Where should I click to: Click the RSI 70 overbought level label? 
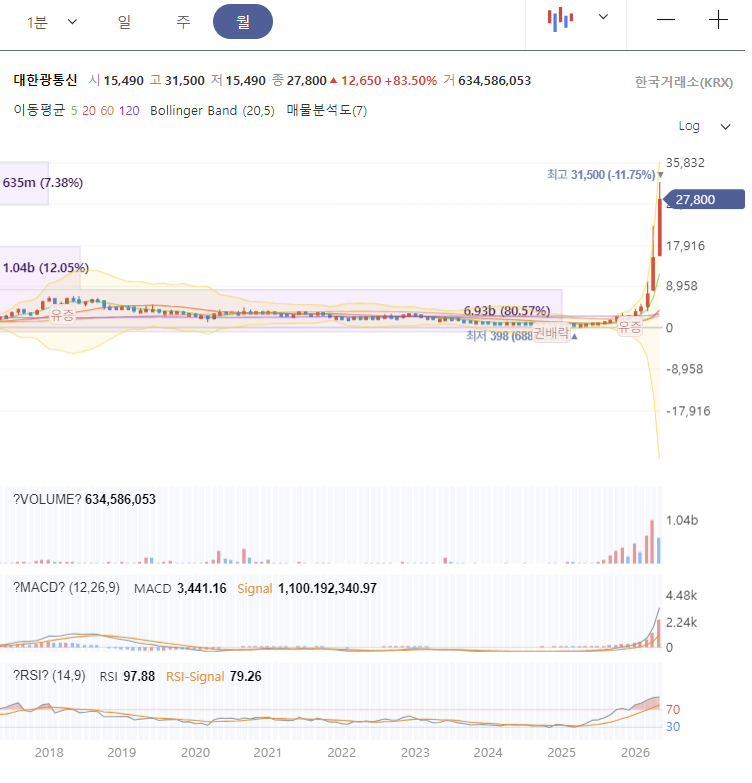point(673,710)
